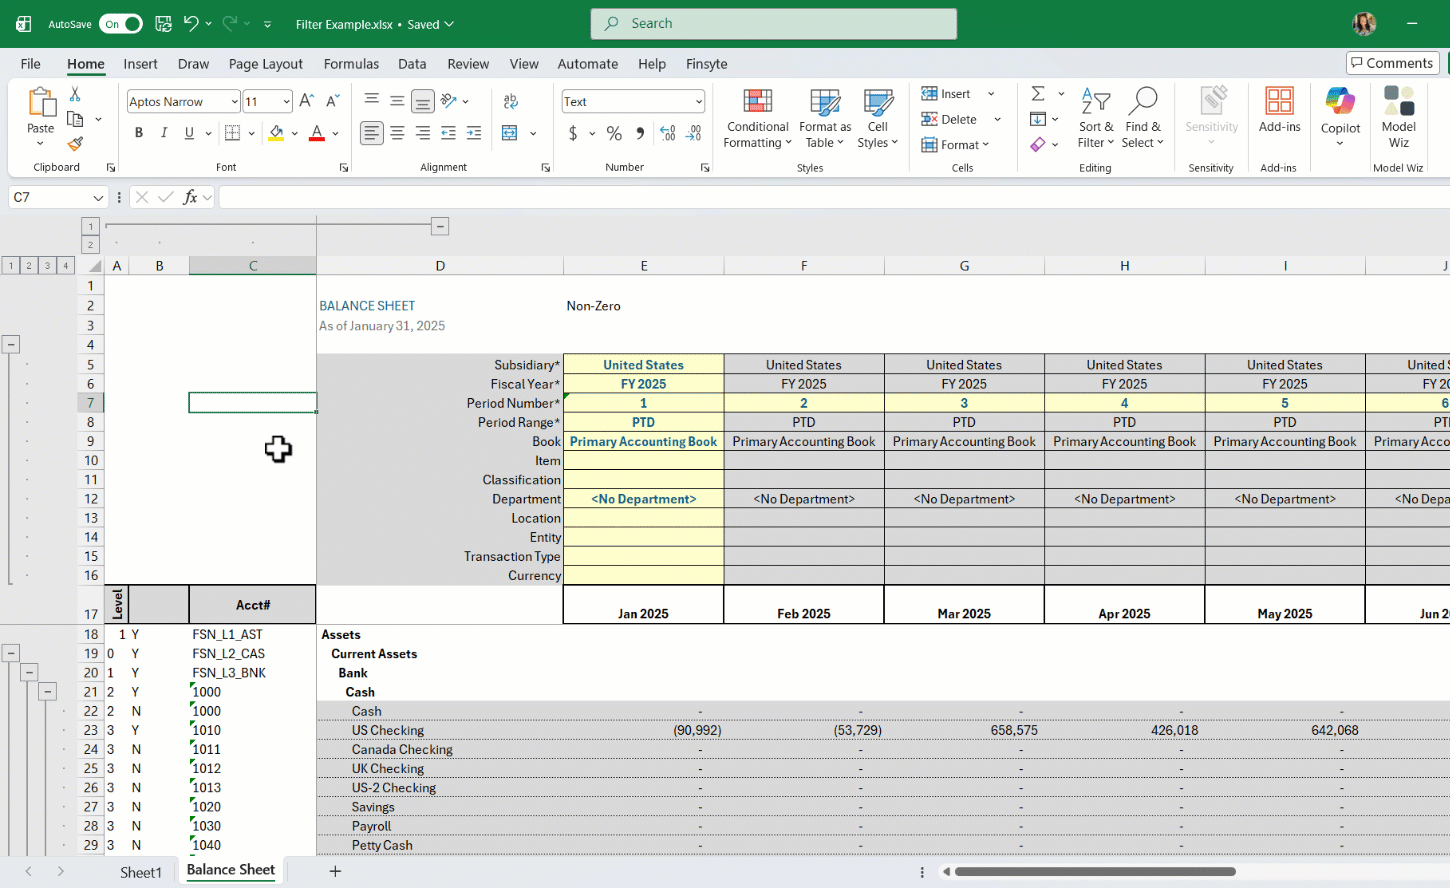Click the Format Painter brush icon
1450x888 pixels.
coord(75,144)
